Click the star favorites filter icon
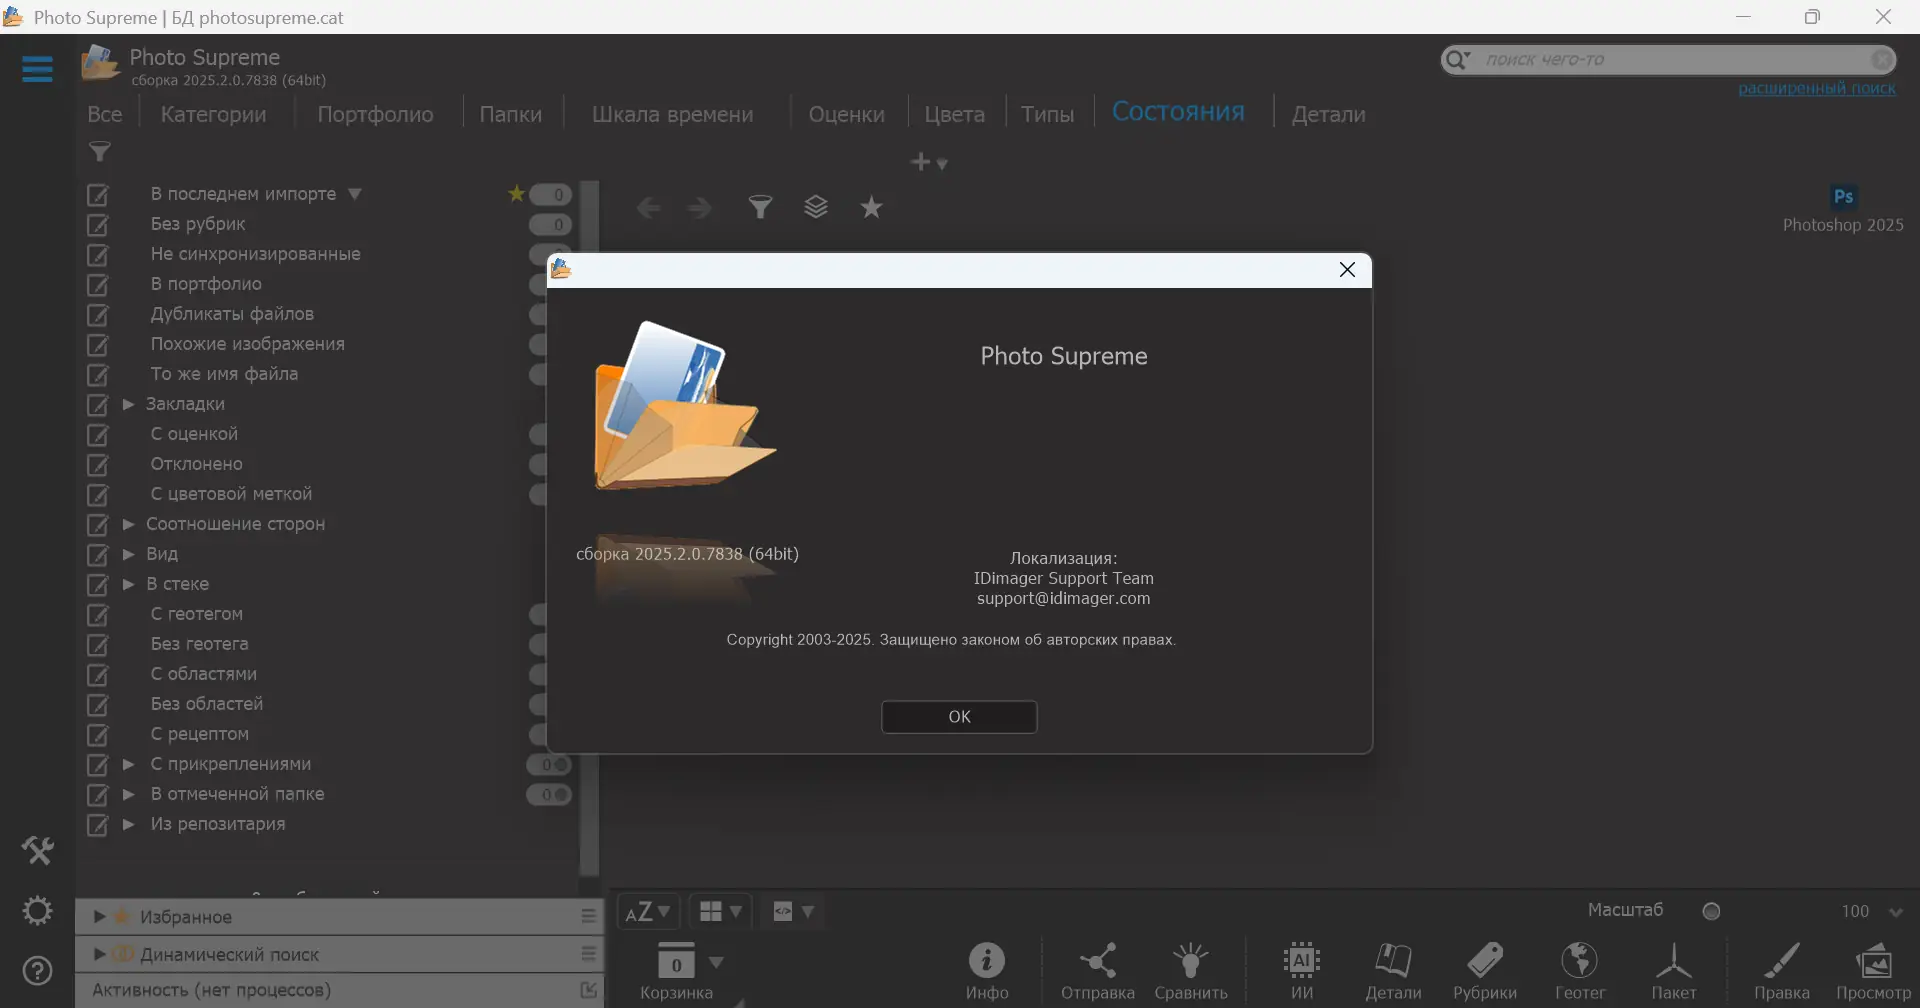This screenshot has height=1008, width=1920. click(872, 207)
